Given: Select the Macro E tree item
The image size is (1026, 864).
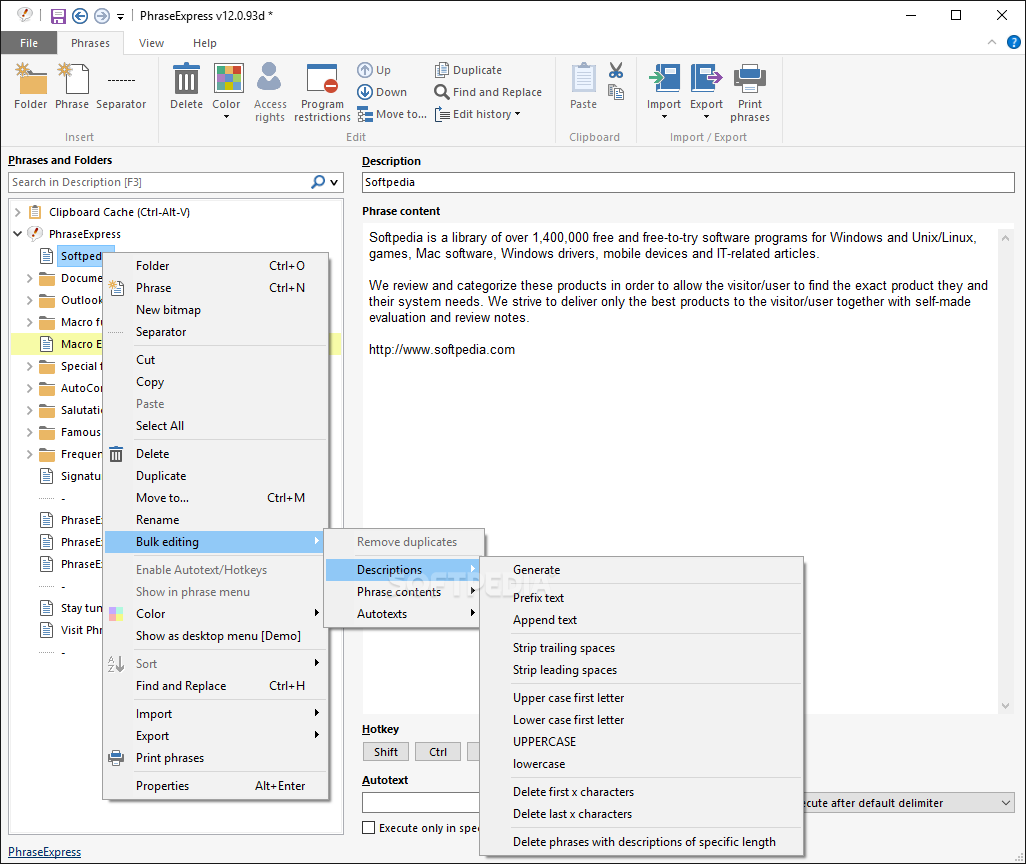Looking at the screenshot, I should click(x=80, y=344).
